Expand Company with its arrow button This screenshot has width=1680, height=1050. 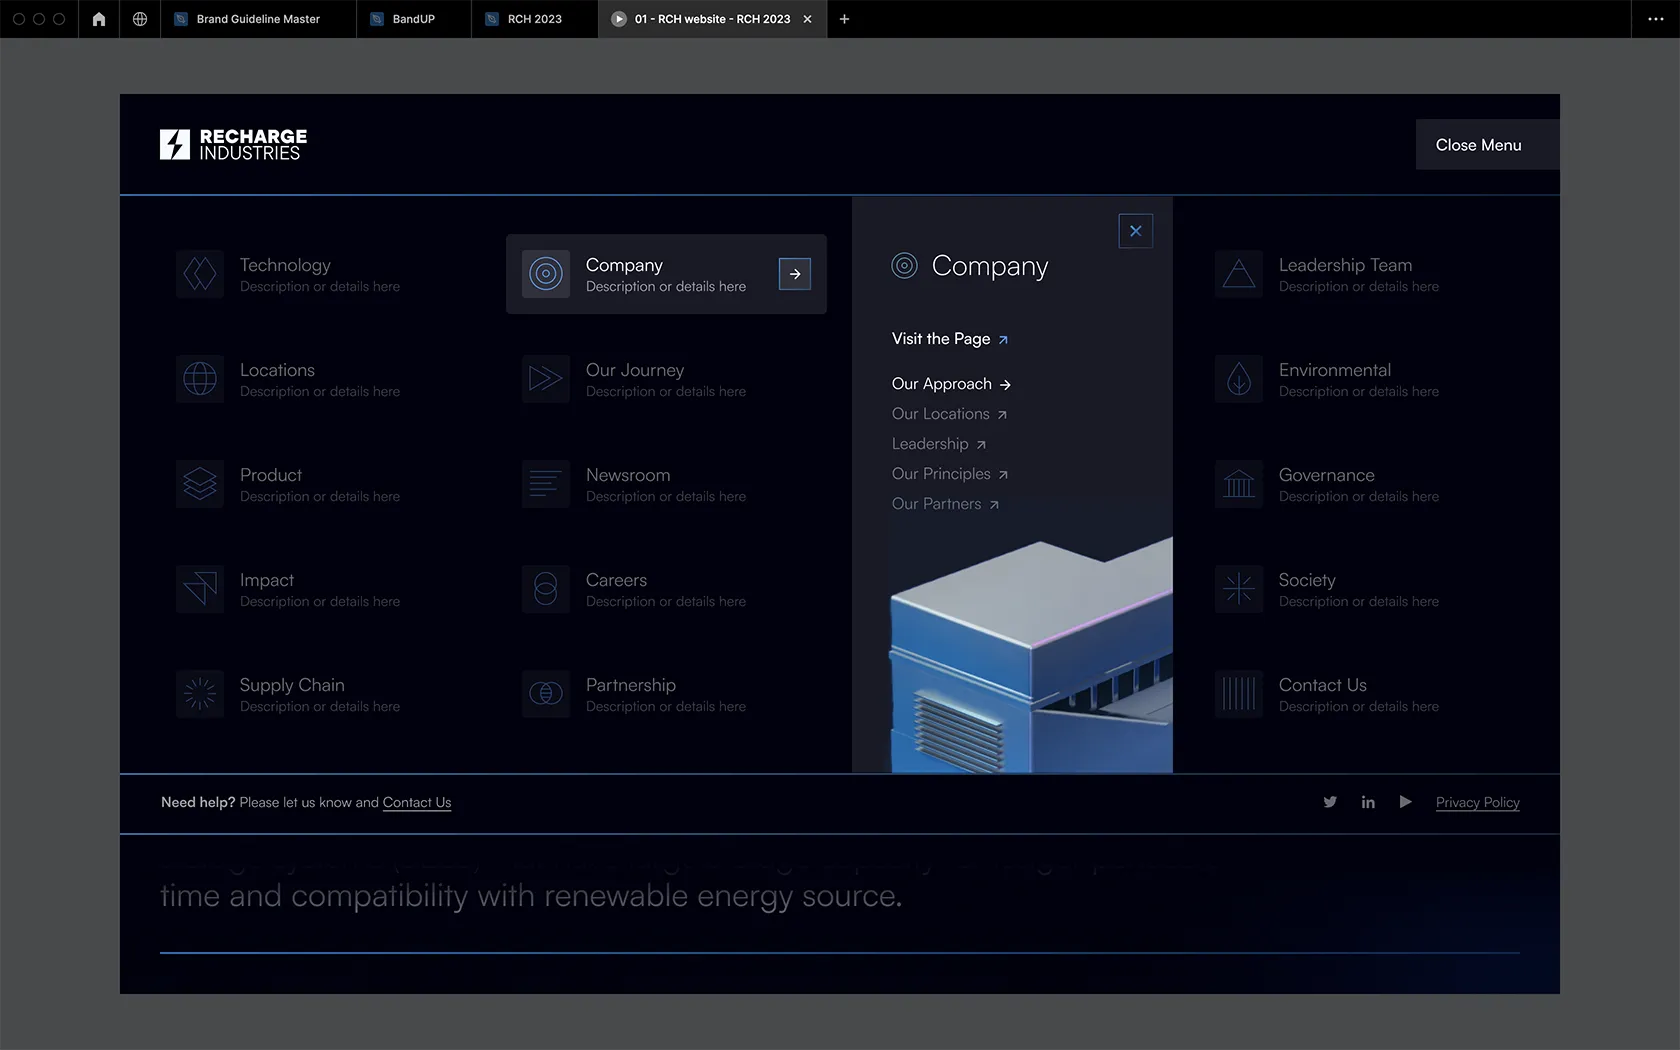(x=795, y=274)
